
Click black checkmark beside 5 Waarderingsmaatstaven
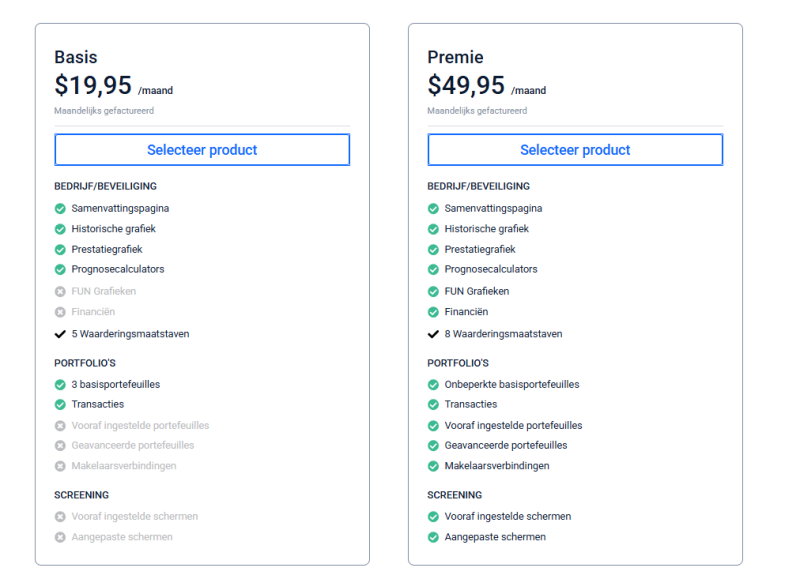pyautogui.click(x=60, y=334)
